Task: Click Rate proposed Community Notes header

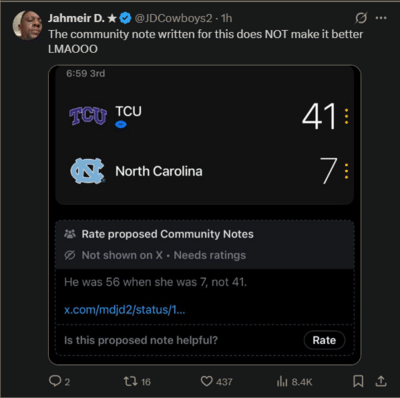Action: 167,234
